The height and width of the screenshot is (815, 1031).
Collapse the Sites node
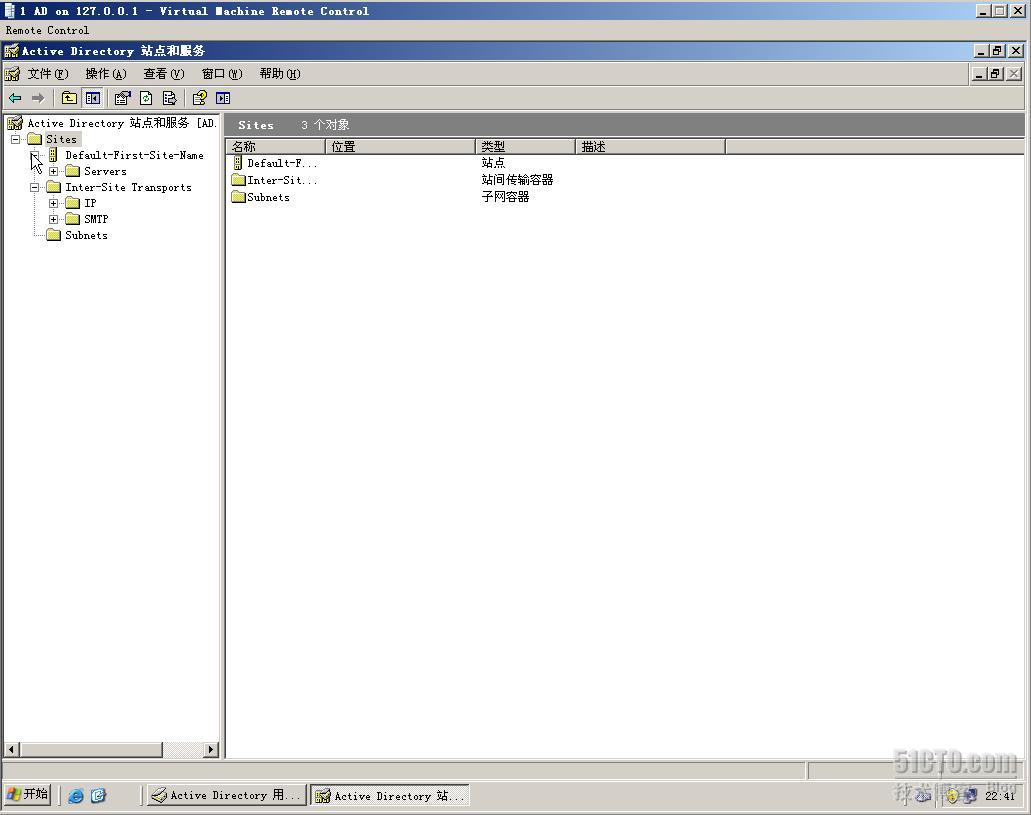[x=15, y=139]
